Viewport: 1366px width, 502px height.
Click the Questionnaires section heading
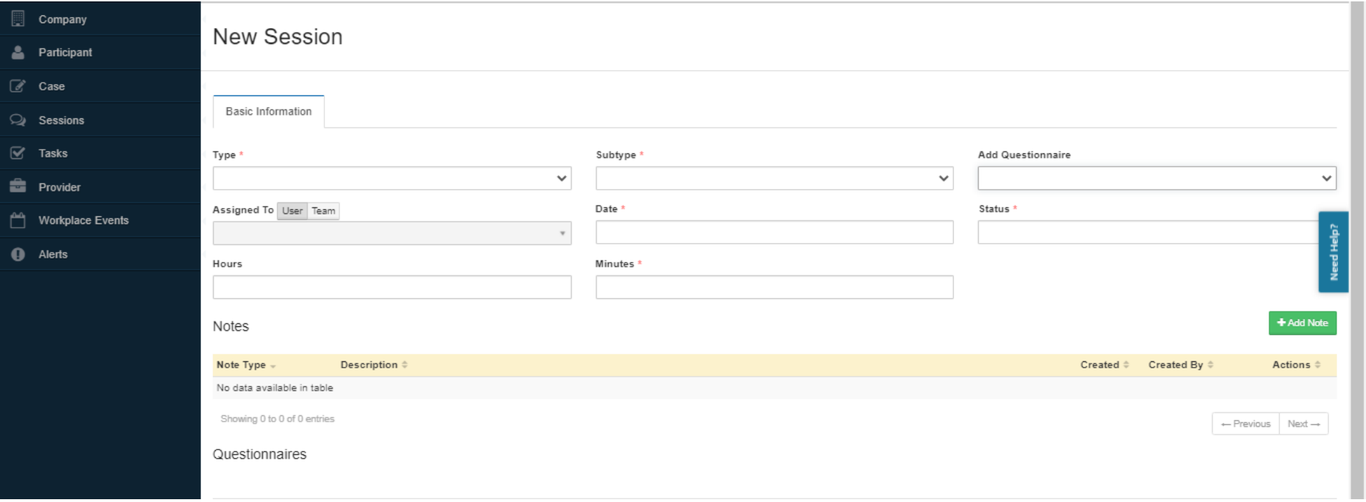coord(260,454)
